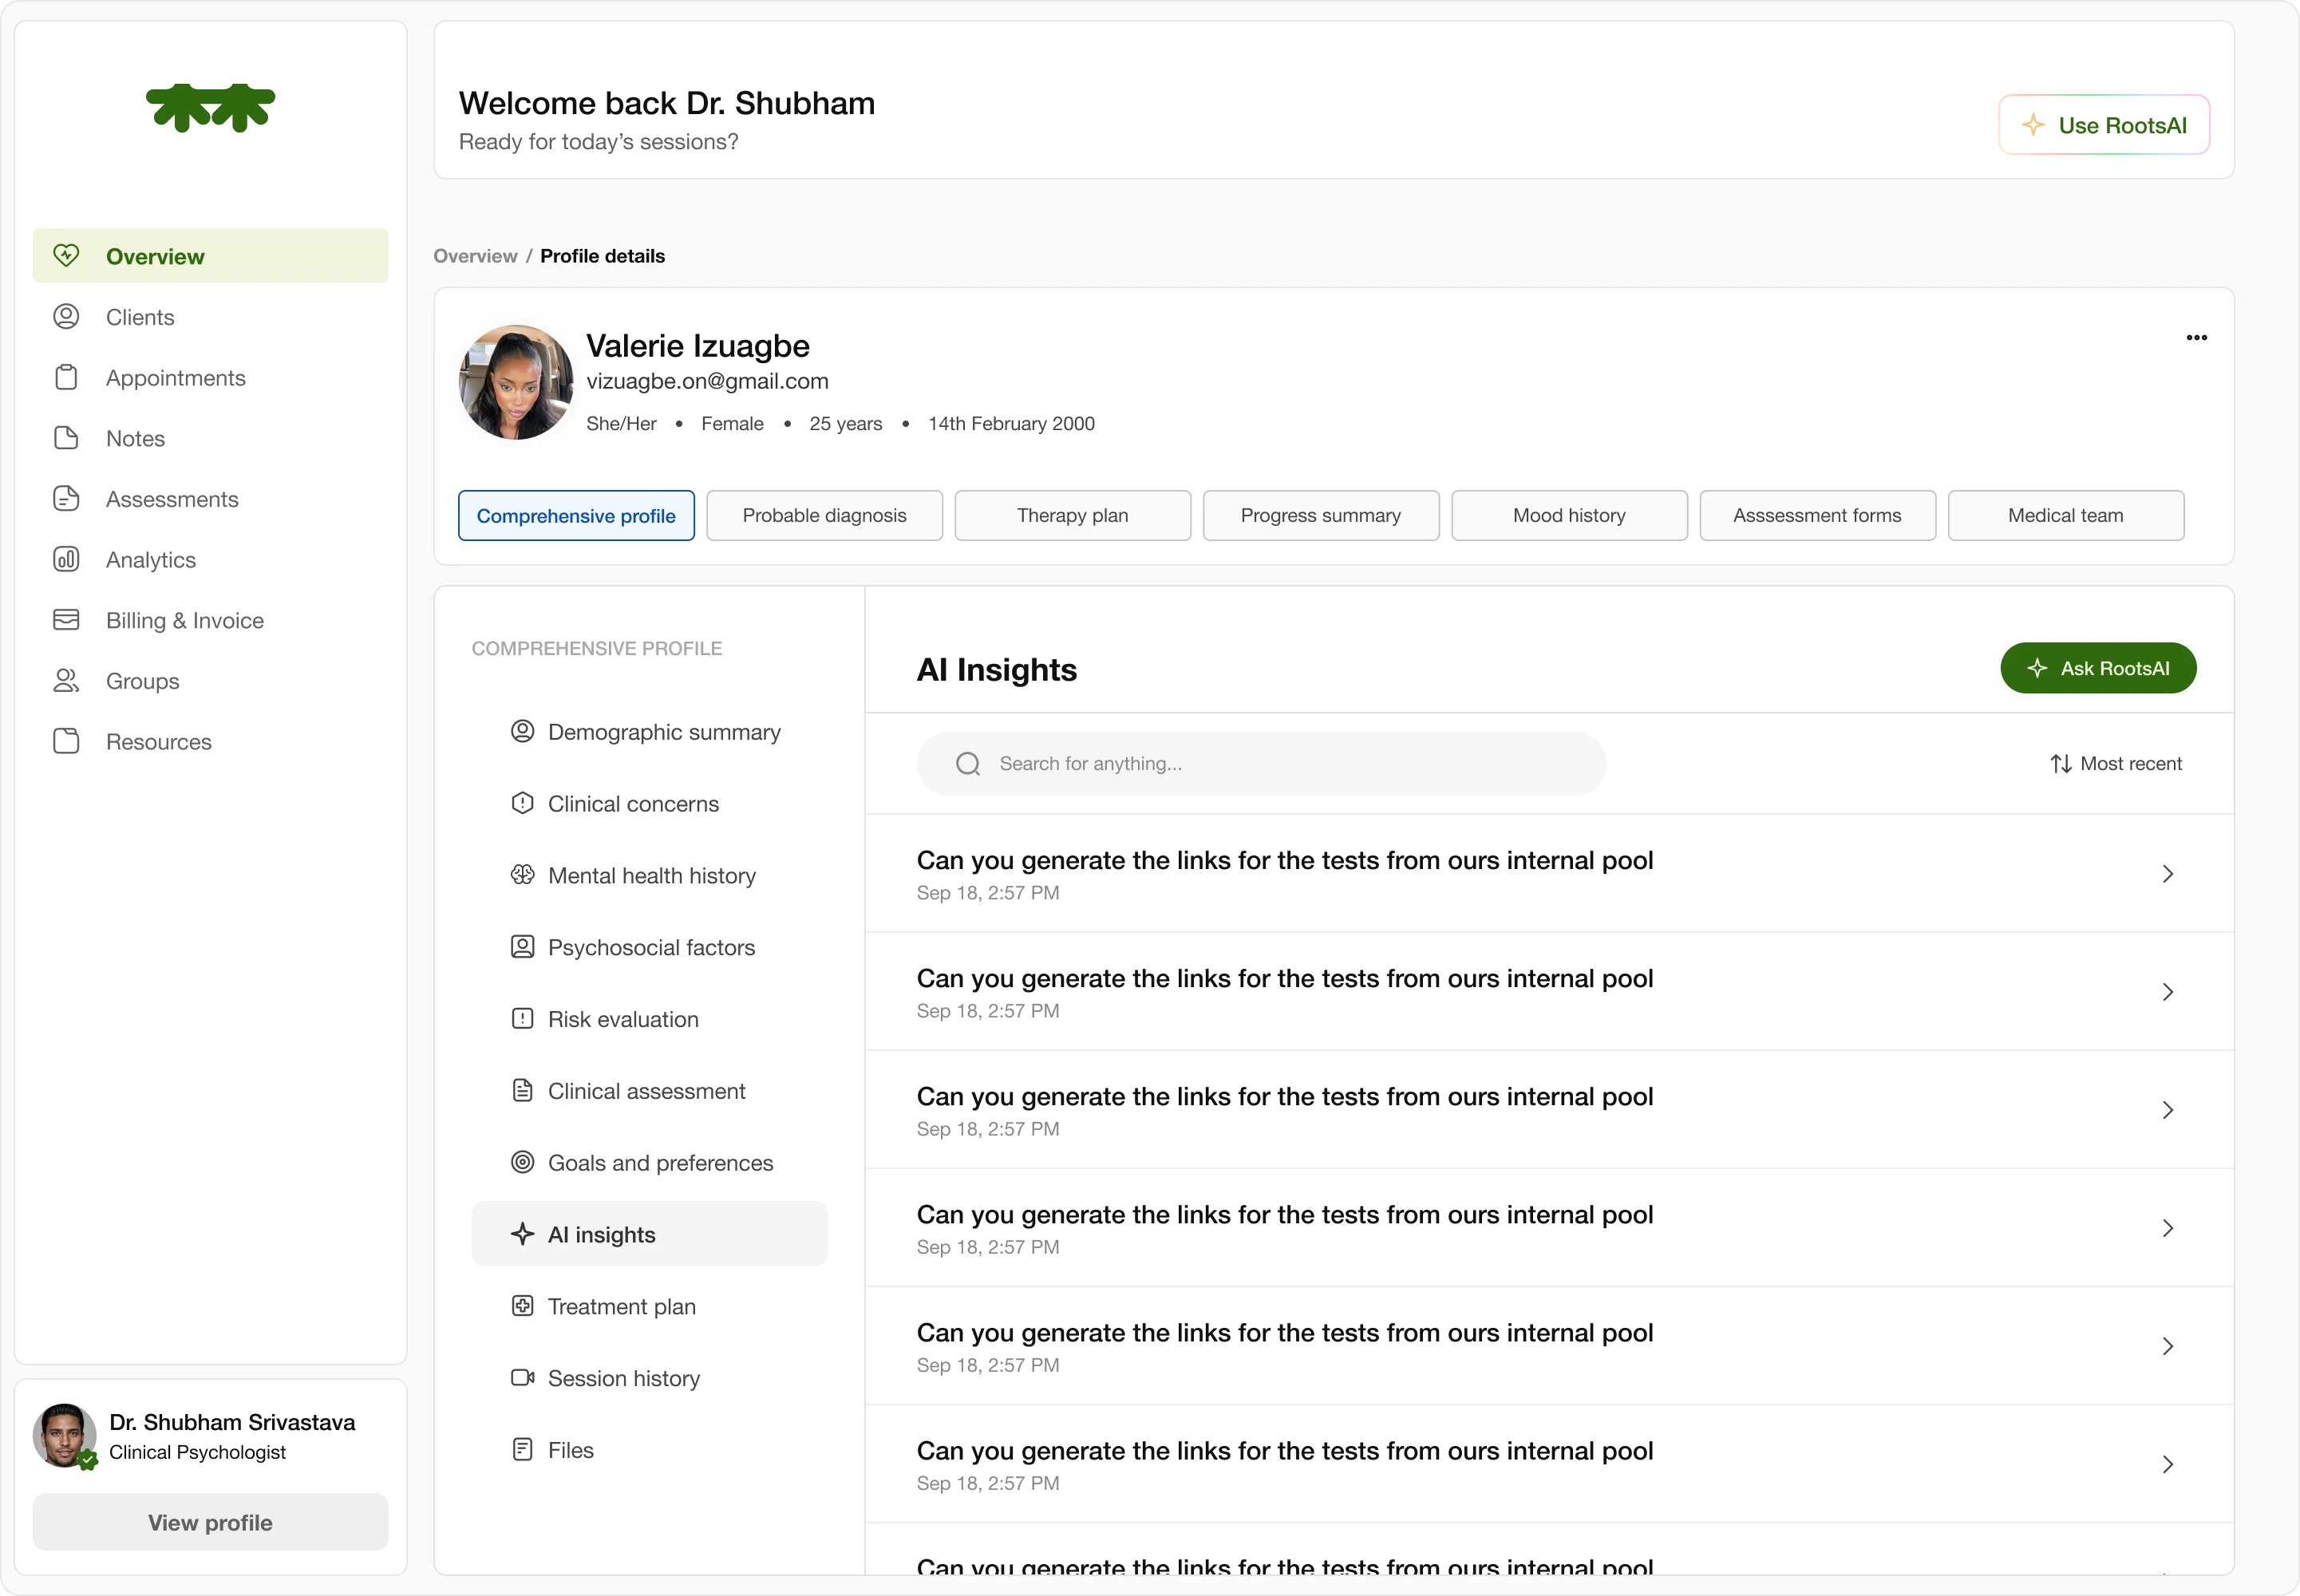Viewport: 2300px width, 1596px height.
Task: Click the Analytics bar chart icon
Action: [x=66, y=559]
